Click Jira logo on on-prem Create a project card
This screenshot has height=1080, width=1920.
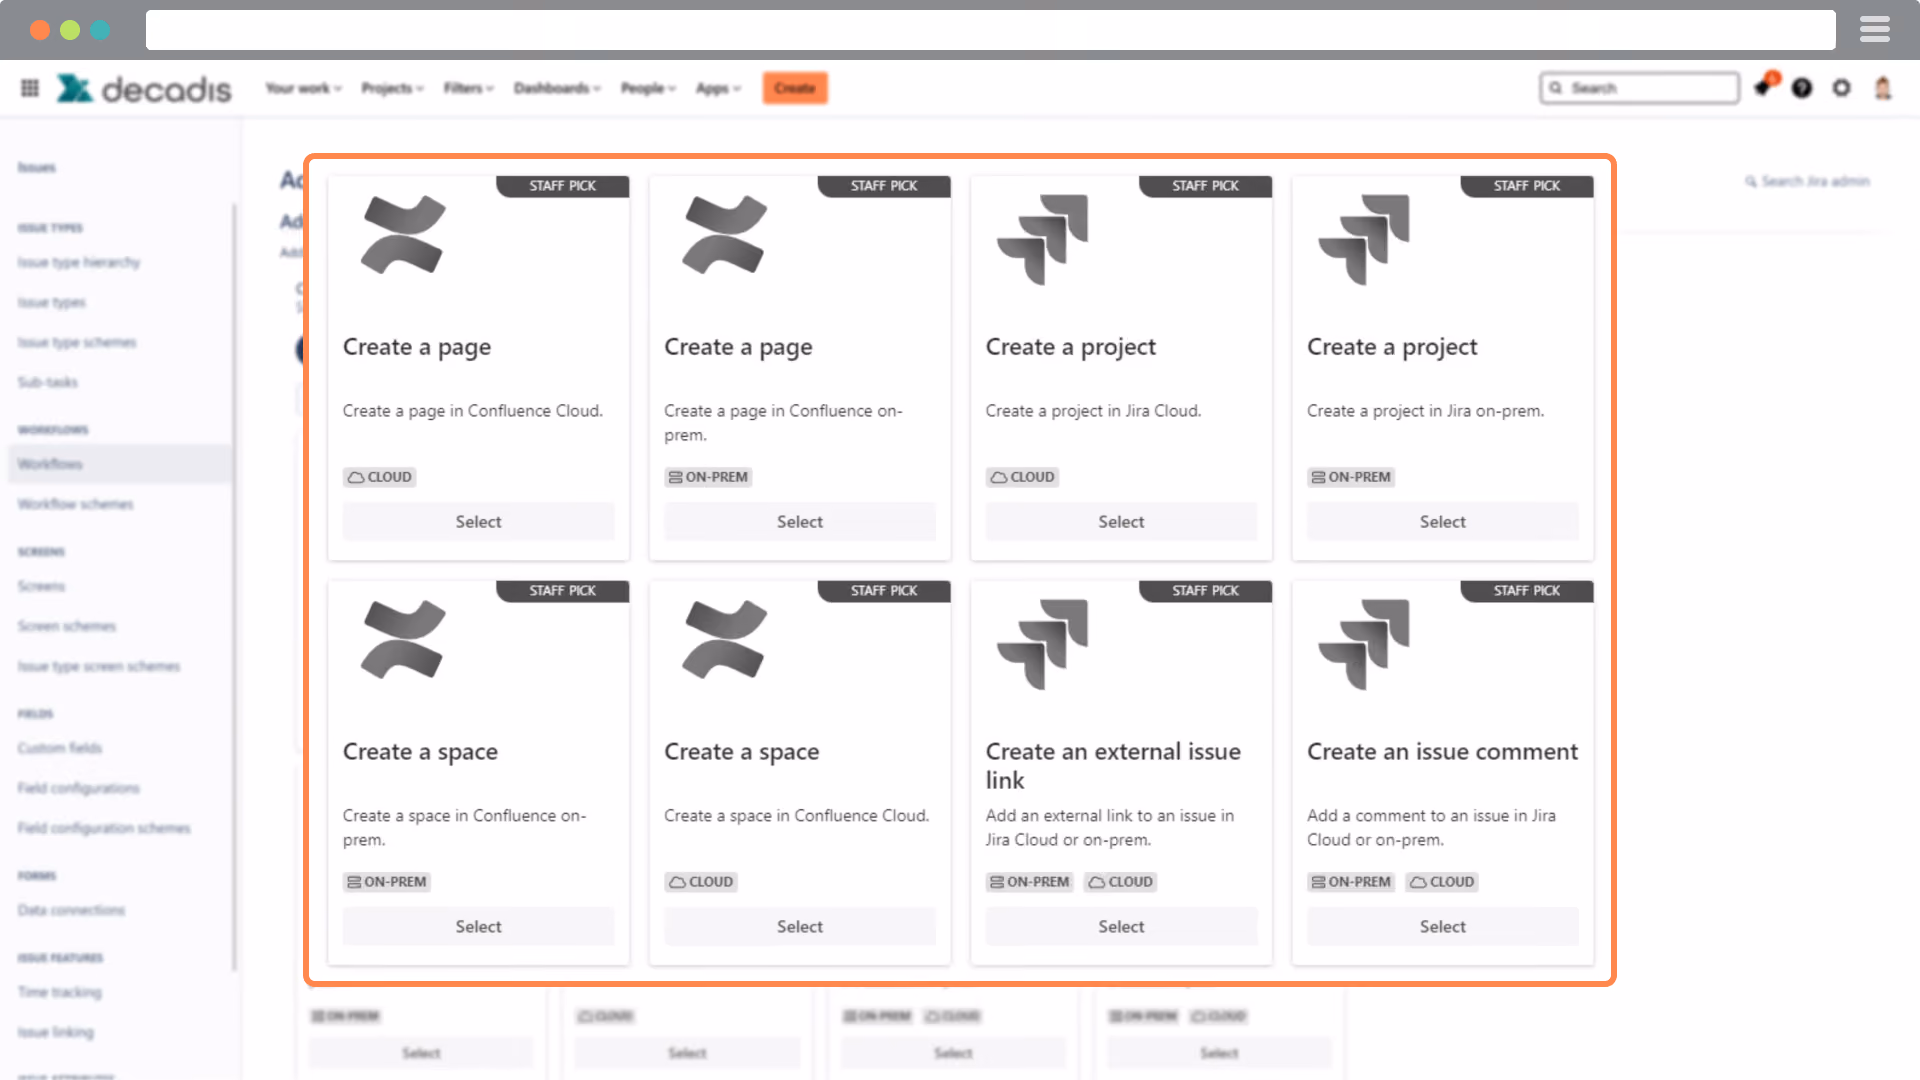click(x=1364, y=240)
